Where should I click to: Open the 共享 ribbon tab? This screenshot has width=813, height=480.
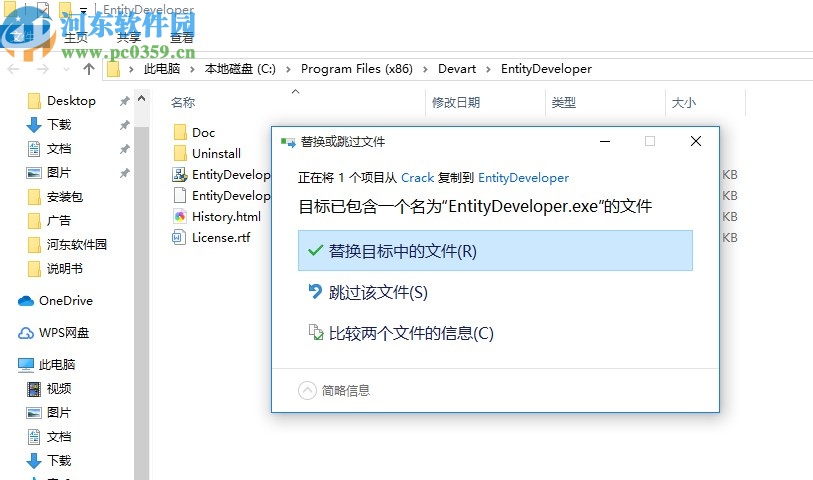tap(129, 38)
